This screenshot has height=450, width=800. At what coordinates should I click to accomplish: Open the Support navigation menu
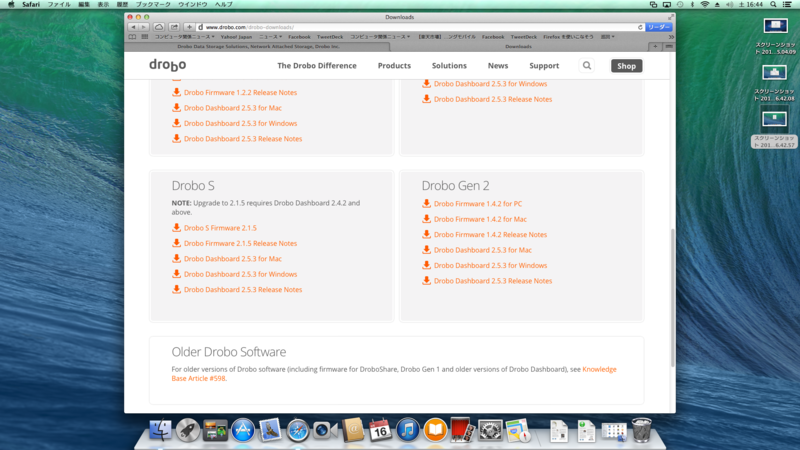[544, 66]
